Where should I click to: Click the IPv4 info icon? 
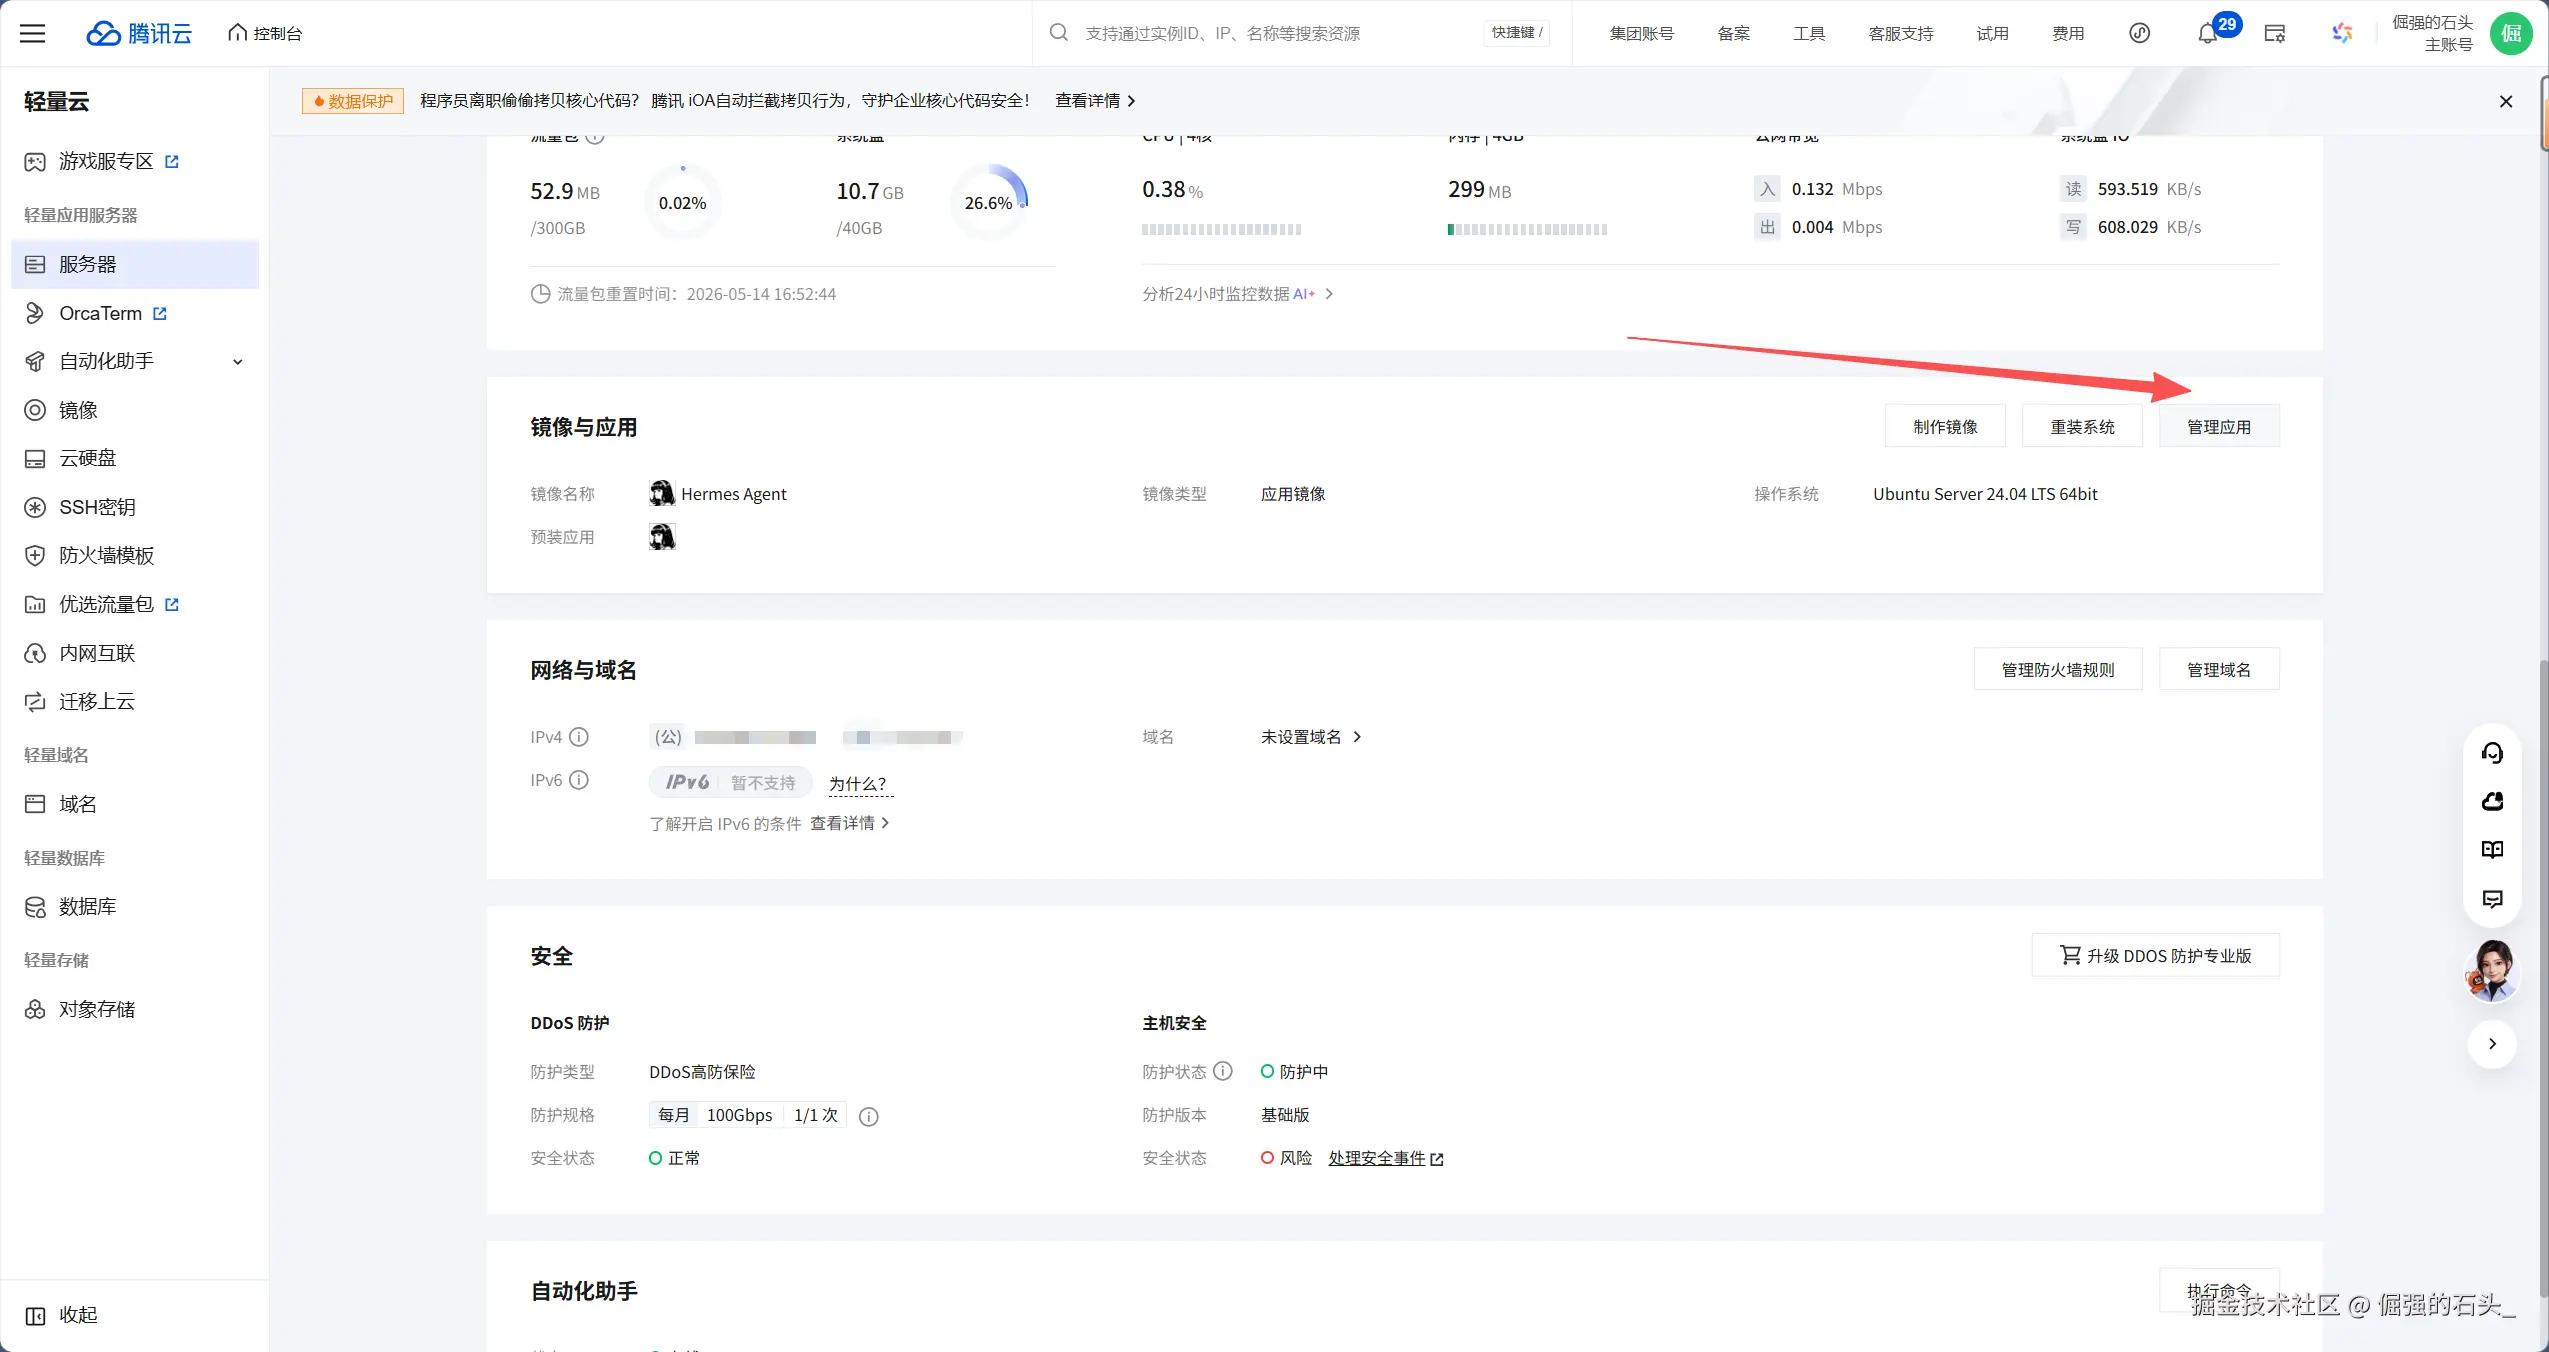point(579,737)
